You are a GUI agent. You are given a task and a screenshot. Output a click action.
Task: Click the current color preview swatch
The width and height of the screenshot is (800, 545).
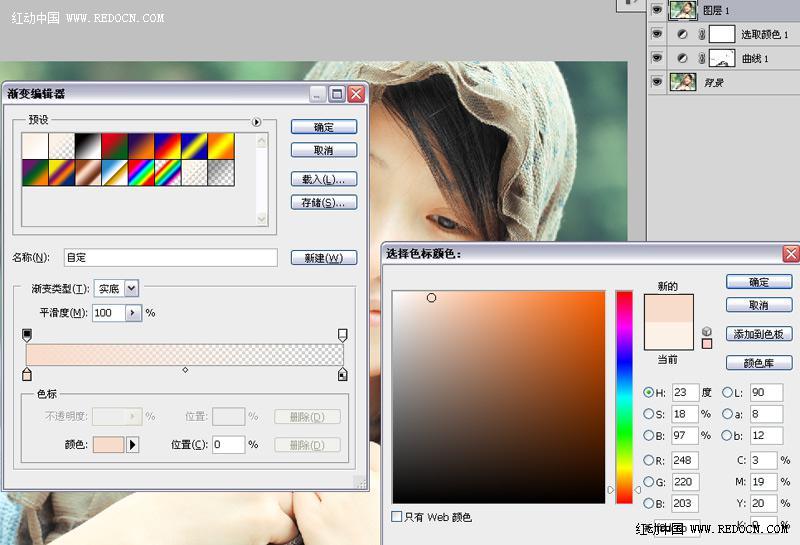coord(669,335)
